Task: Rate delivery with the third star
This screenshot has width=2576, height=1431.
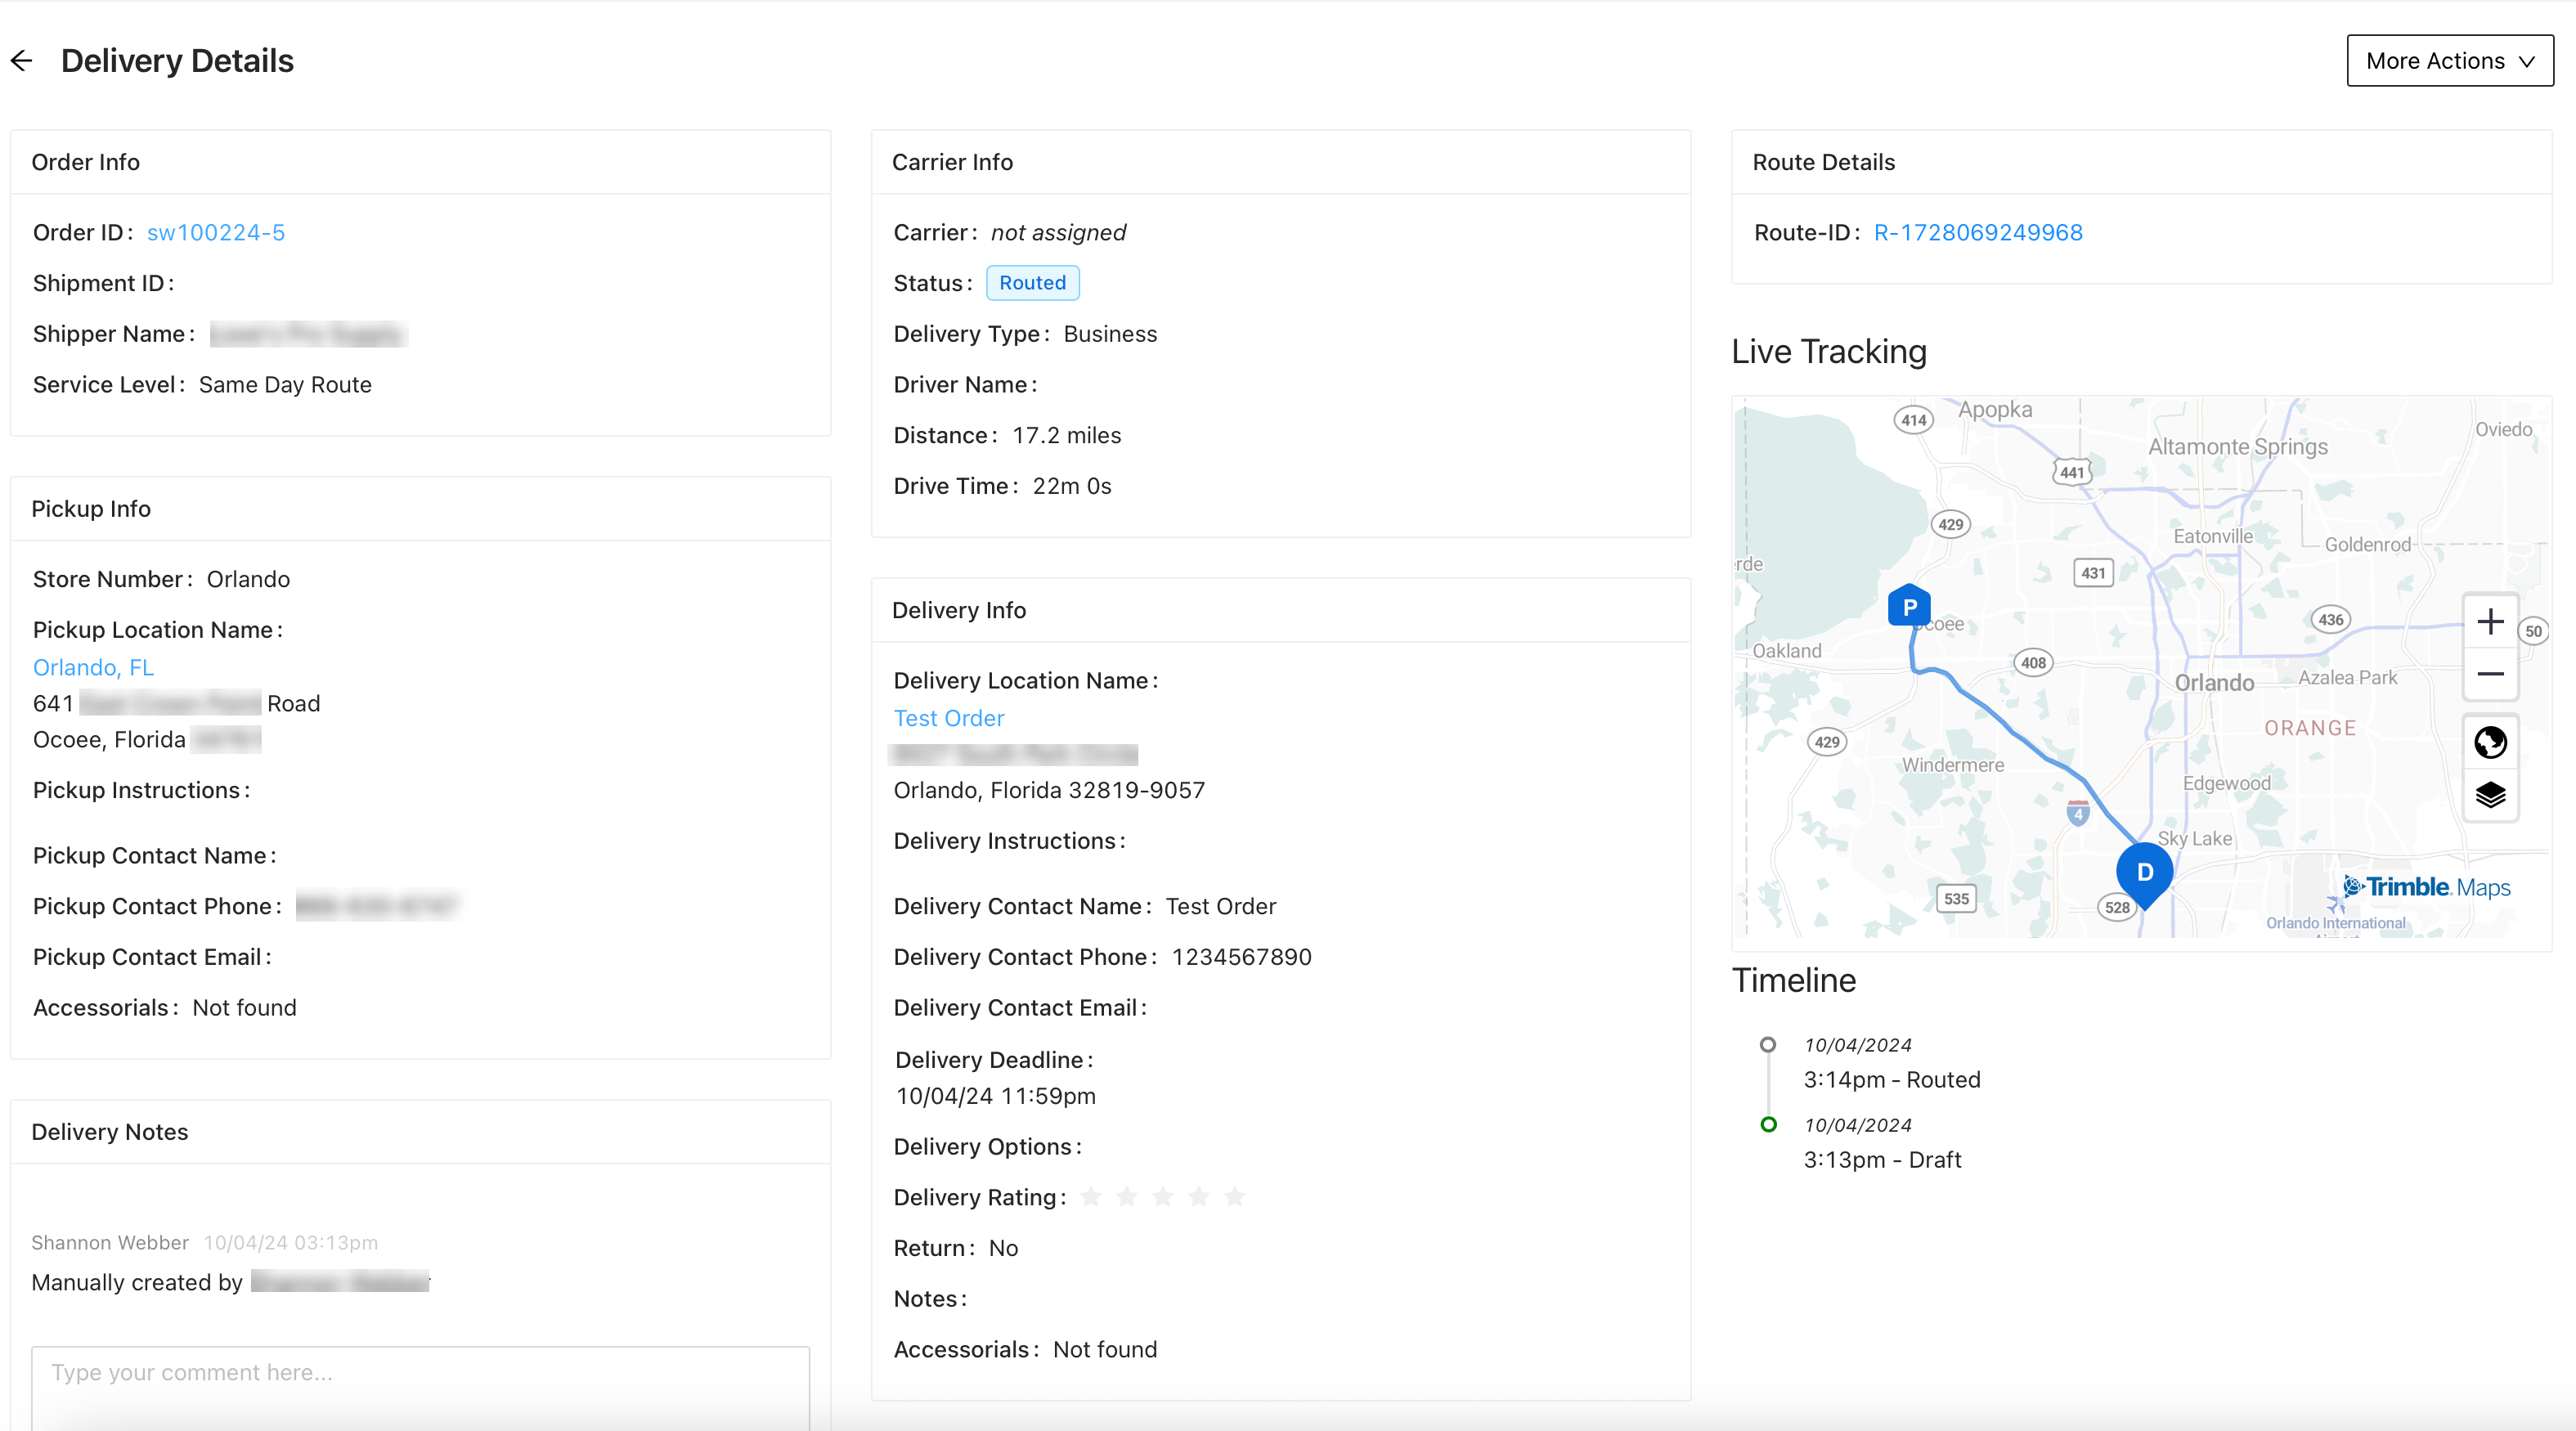Action: click(x=1163, y=1197)
